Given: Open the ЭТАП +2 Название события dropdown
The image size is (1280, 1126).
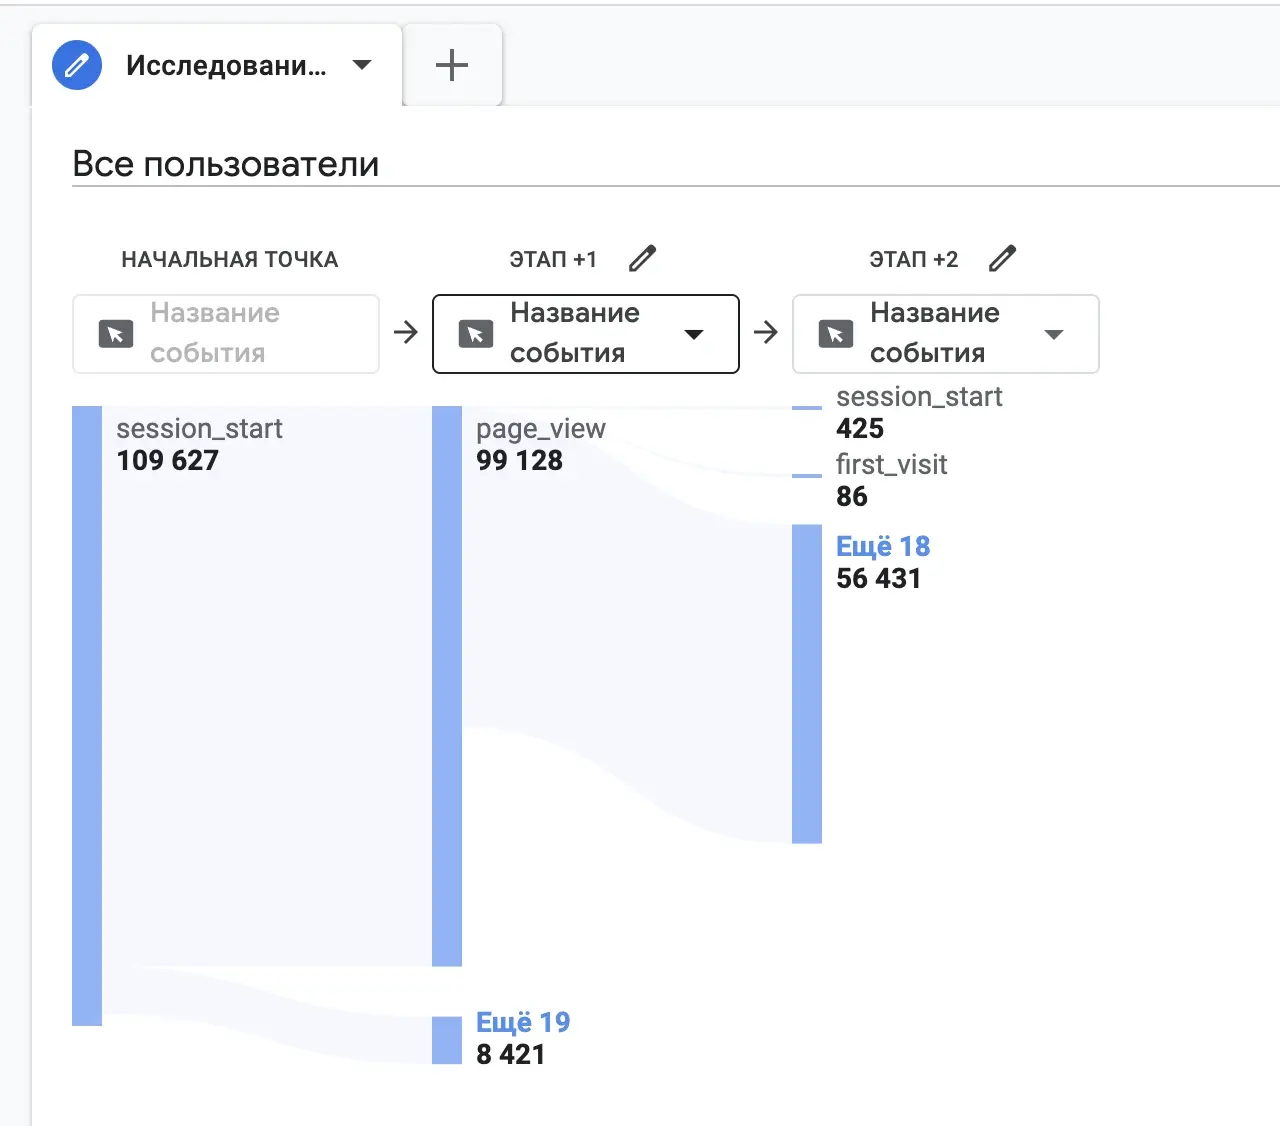Looking at the screenshot, I should click(946, 334).
